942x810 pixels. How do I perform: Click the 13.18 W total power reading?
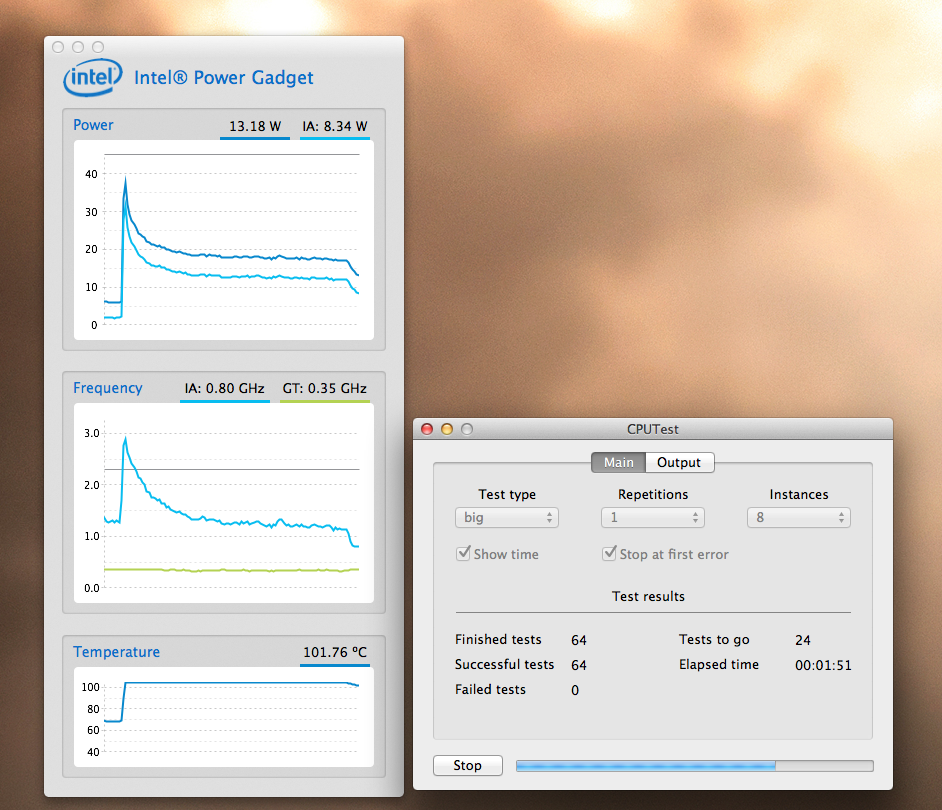[255, 126]
